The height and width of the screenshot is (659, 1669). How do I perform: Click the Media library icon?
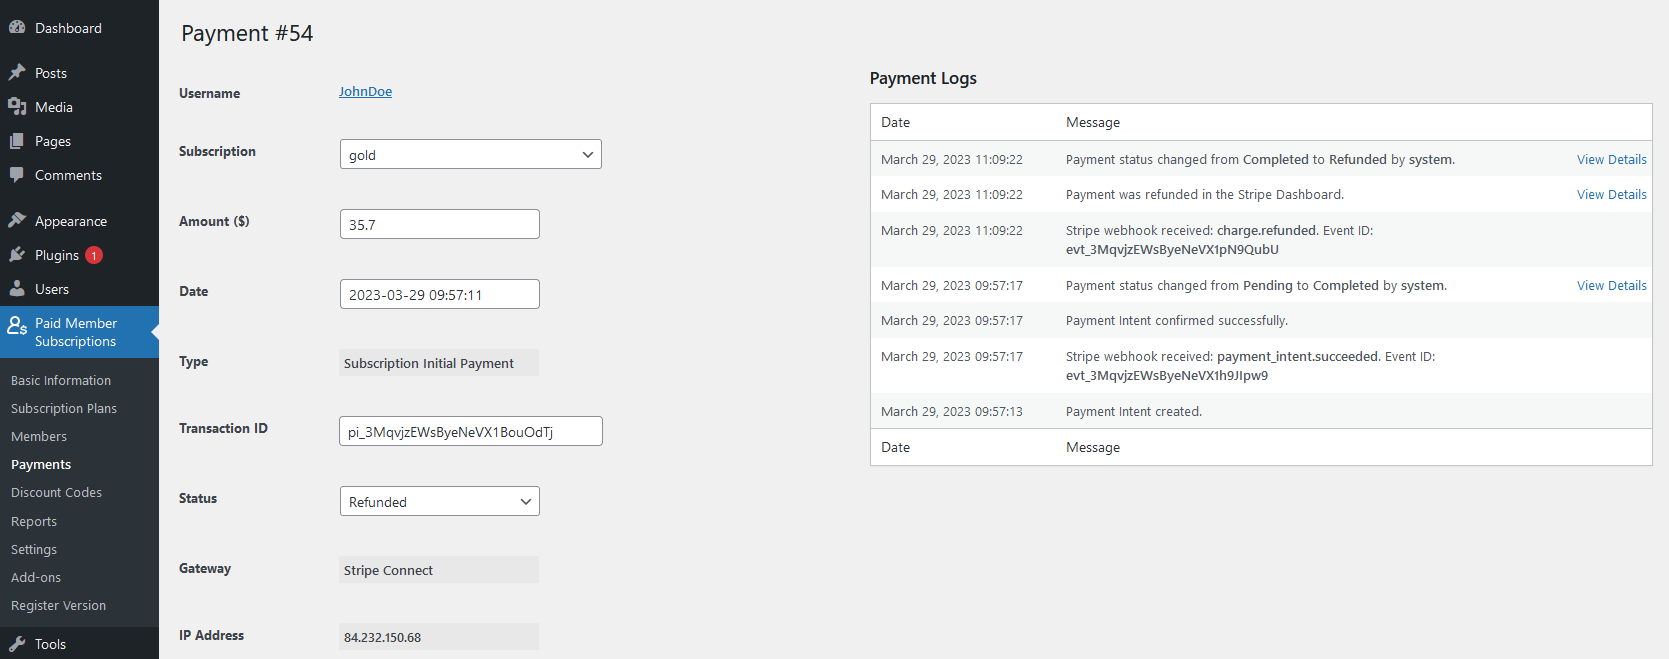tap(17, 107)
